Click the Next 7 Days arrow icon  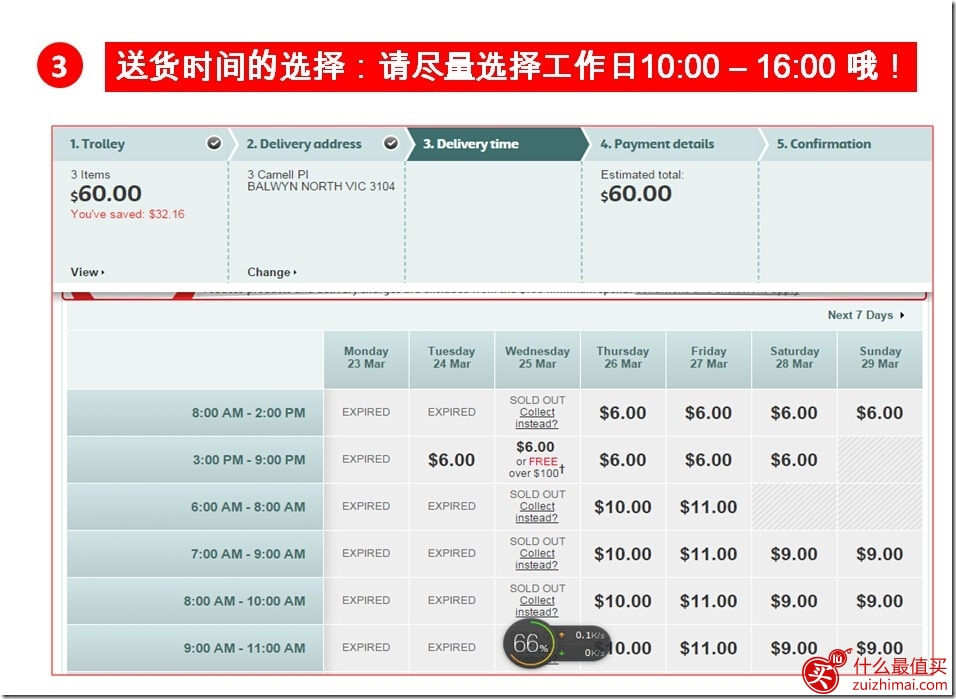tap(902, 315)
